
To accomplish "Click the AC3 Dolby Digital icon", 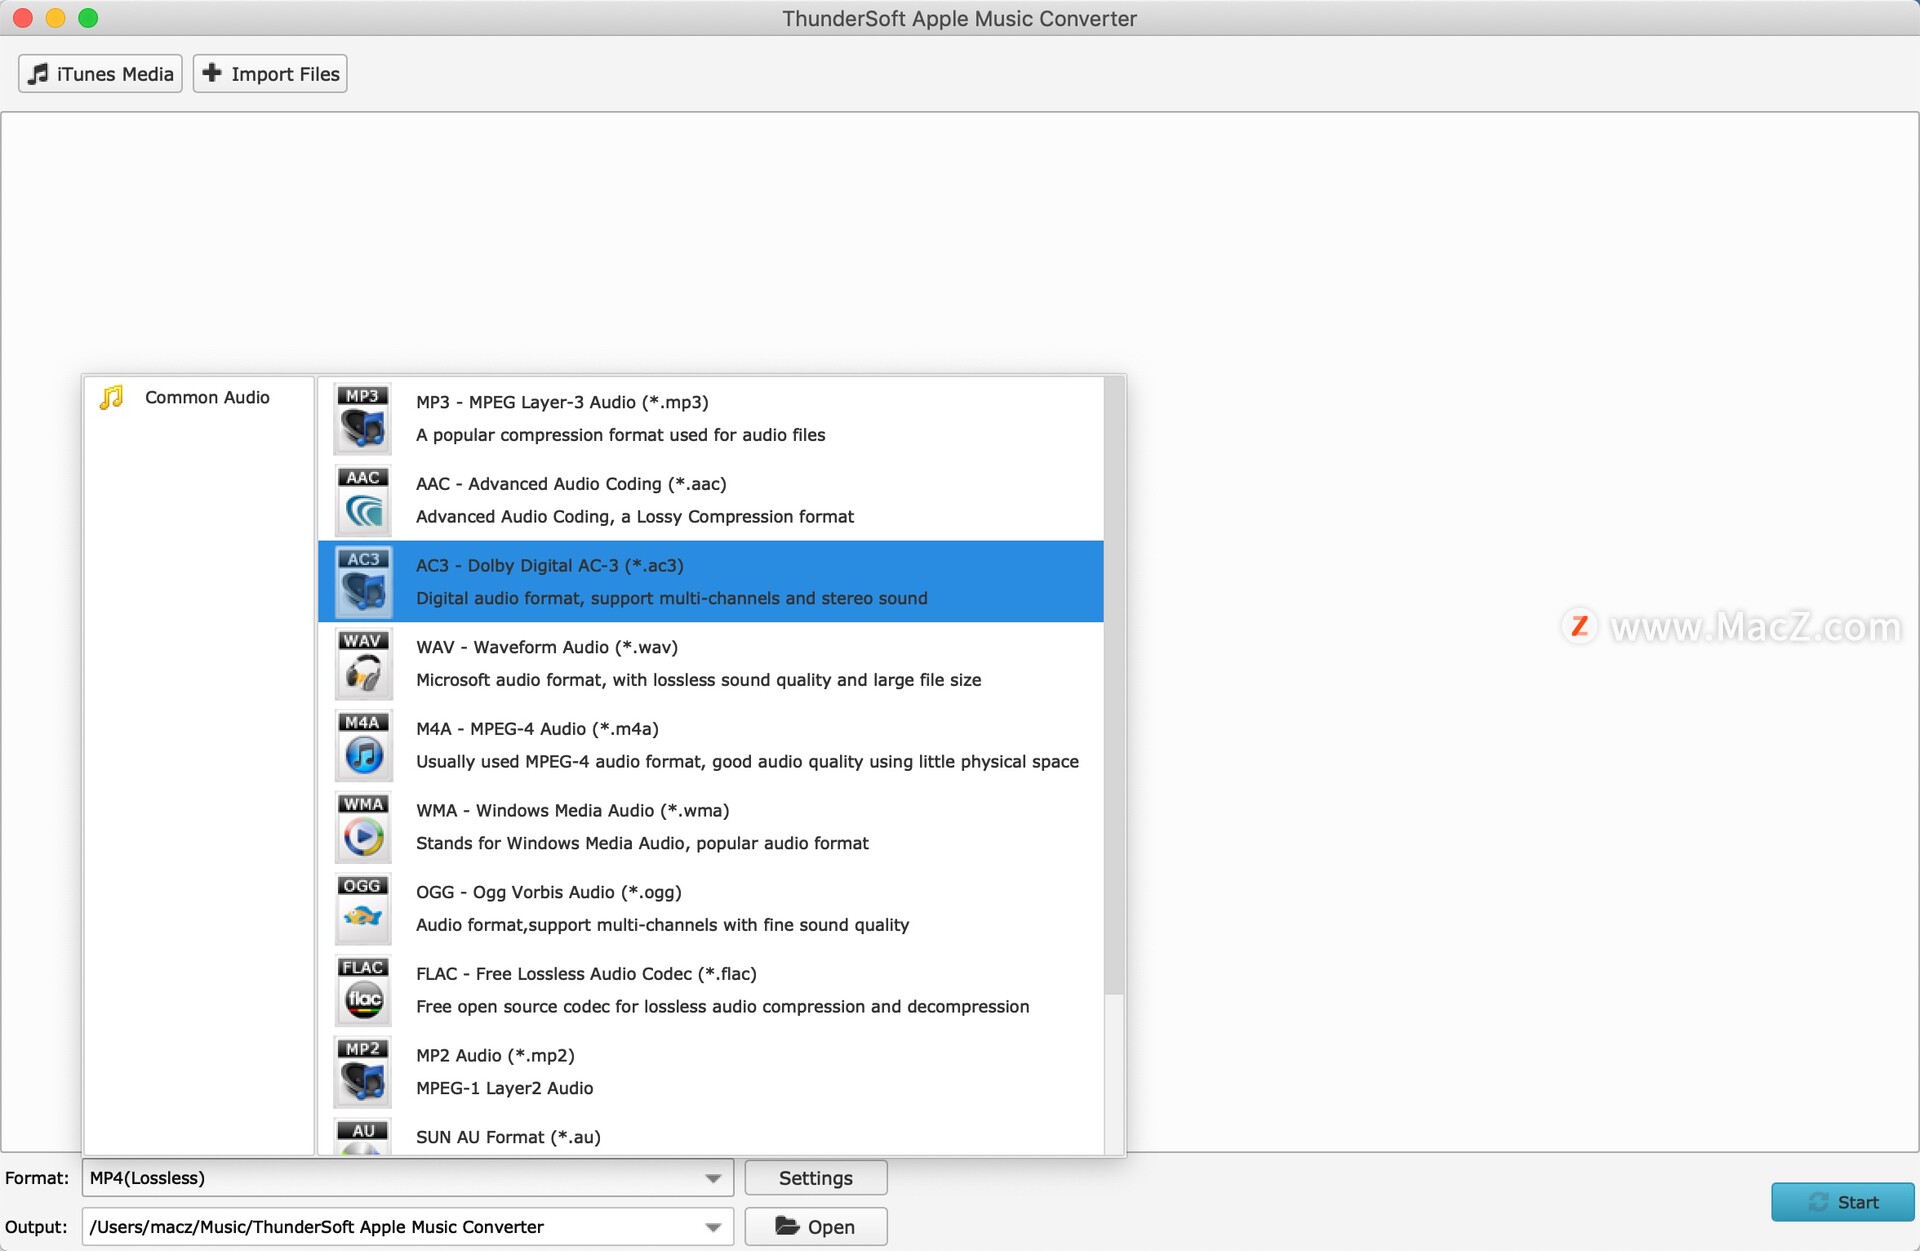I will click(x=362, y=581).
